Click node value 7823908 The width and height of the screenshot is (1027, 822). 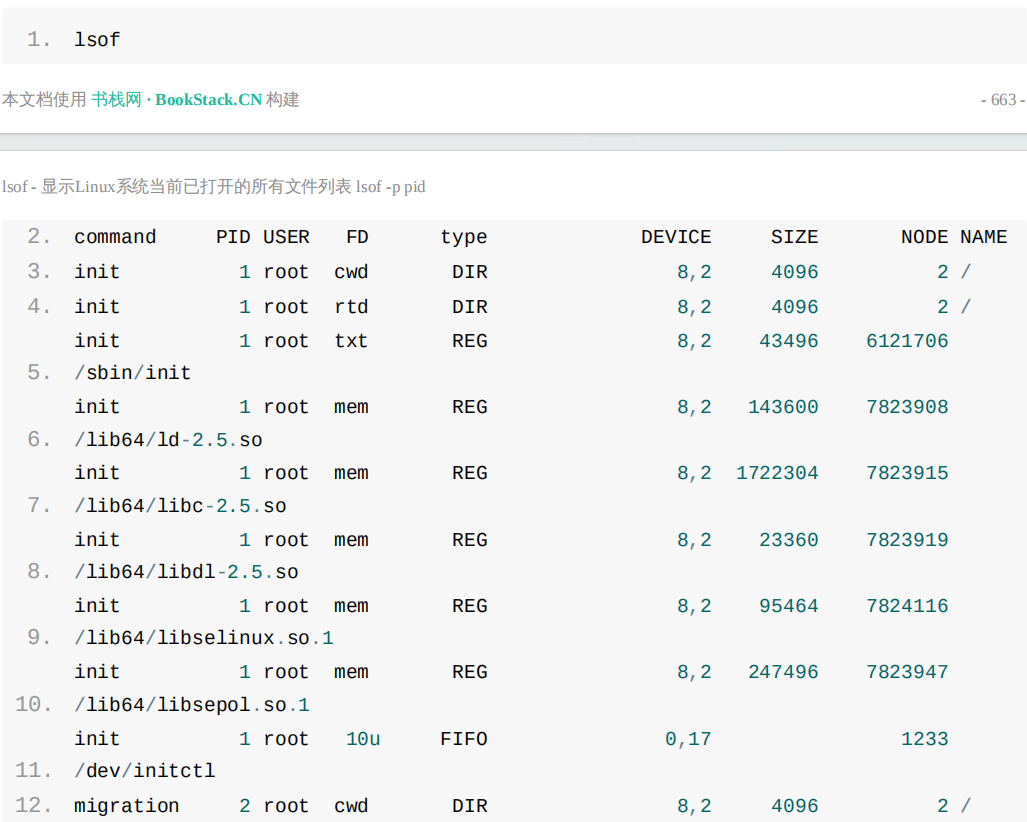[x=907, y=407]
